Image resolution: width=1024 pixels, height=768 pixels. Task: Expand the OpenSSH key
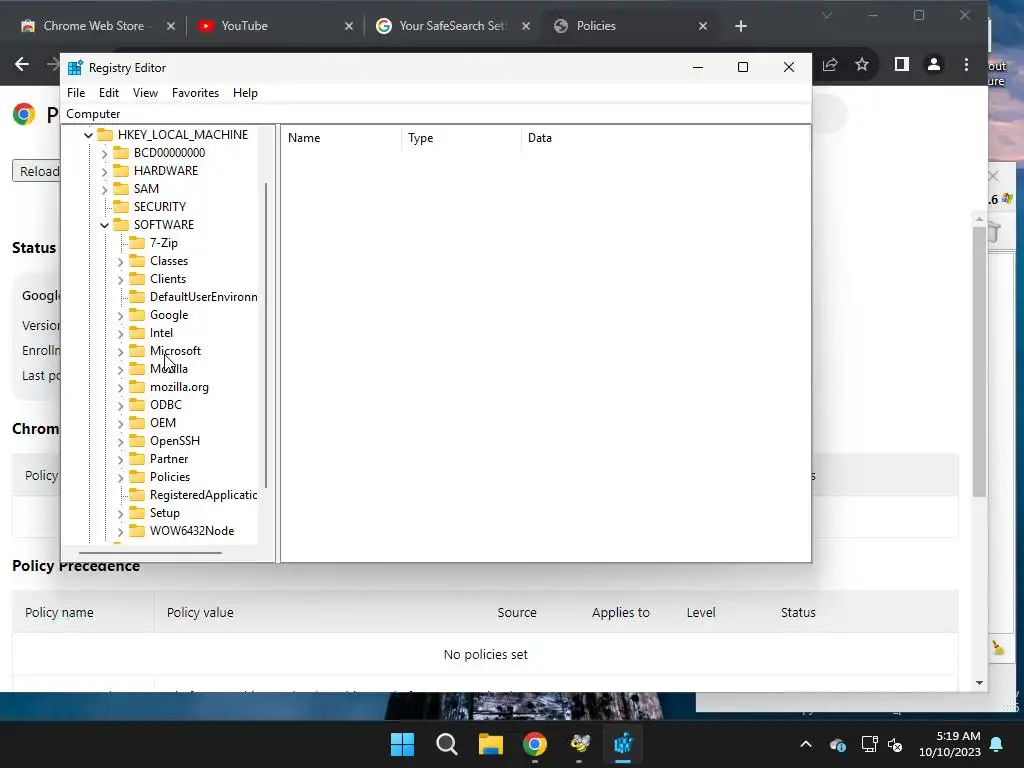[x=120, y=441]
